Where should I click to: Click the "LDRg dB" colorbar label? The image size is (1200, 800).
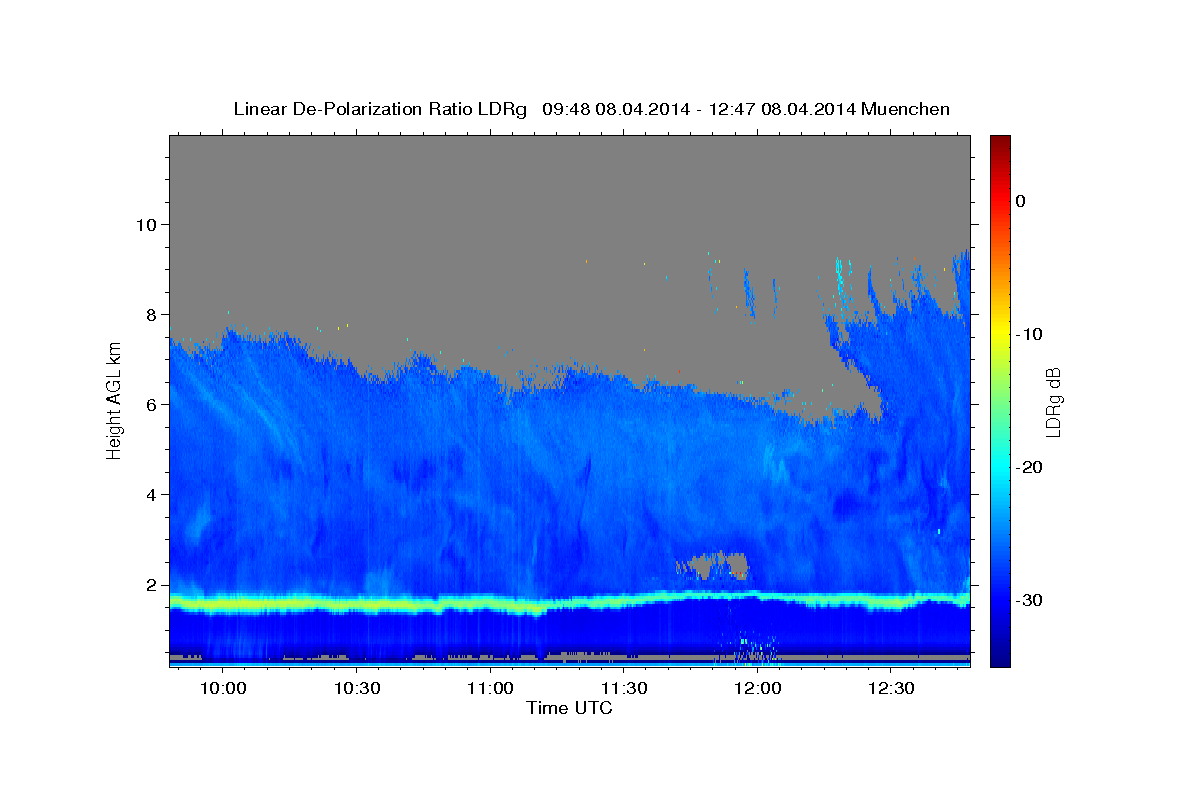(x=1054, y=401)
